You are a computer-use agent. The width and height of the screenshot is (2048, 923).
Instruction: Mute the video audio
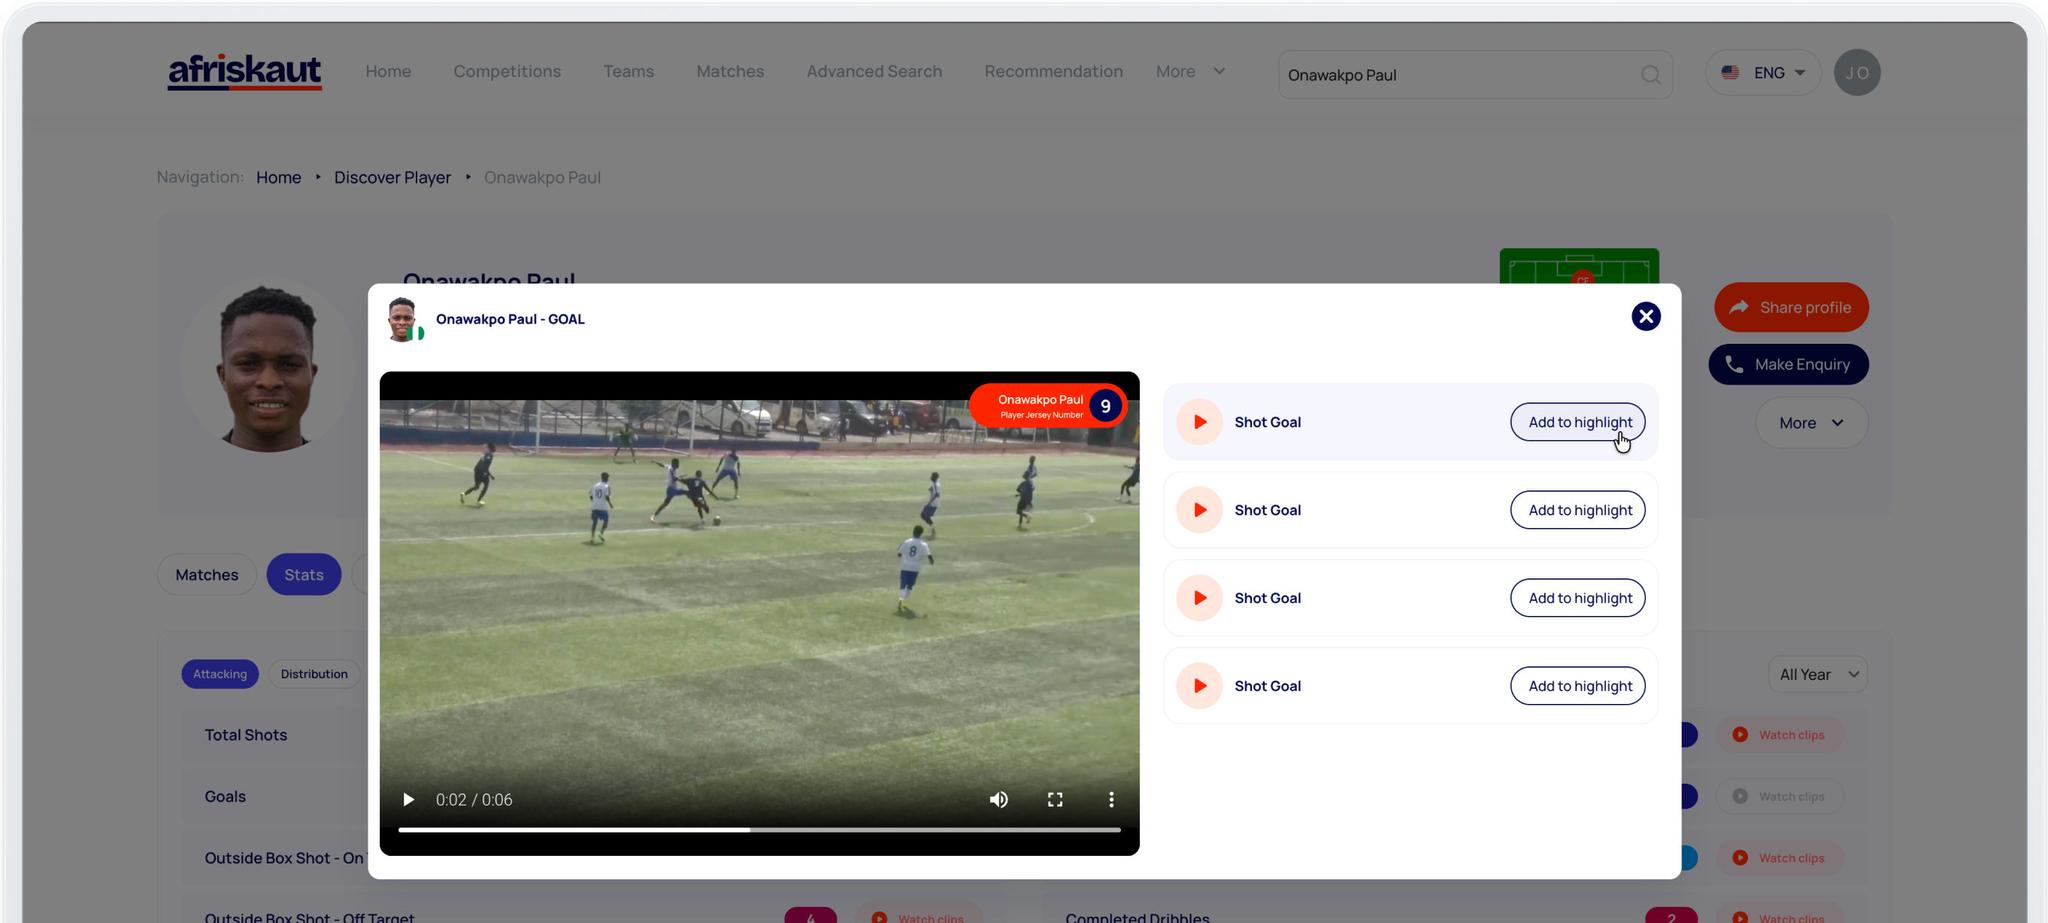(x=998, y=799)
